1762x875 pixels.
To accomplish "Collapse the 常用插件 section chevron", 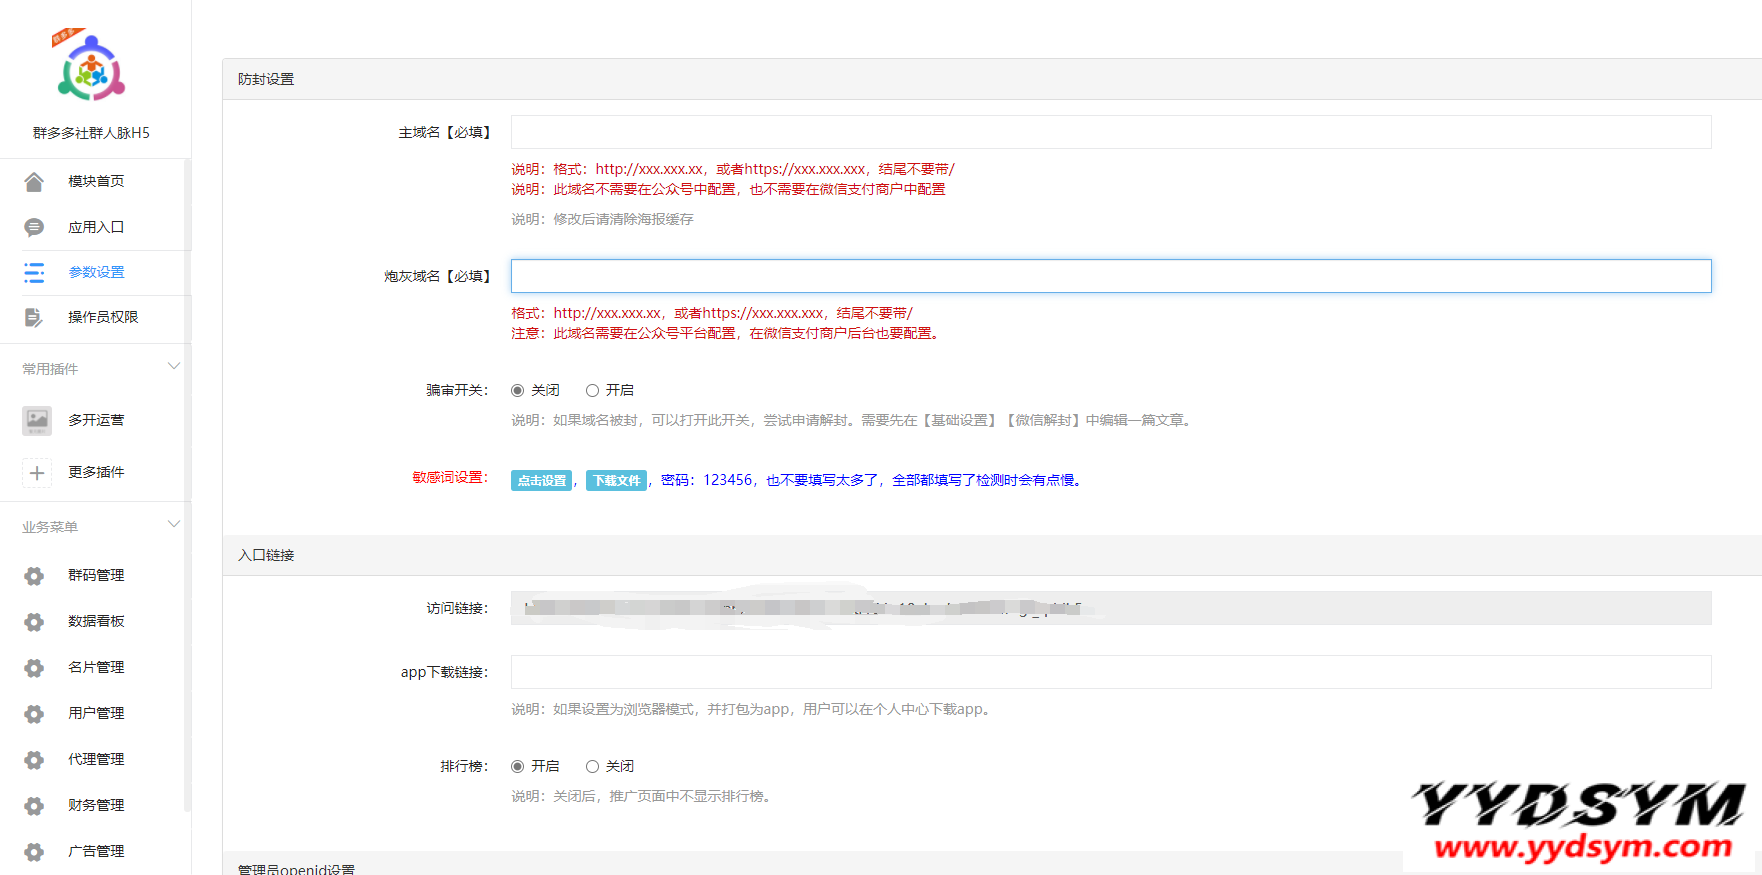I will point(174,367).
